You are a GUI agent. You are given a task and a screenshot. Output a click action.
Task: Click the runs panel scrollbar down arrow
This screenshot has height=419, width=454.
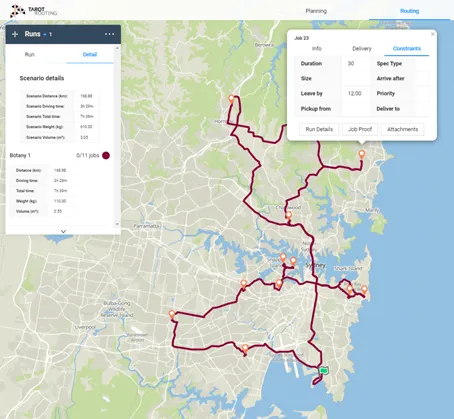pyautogui.click(x=117, y=224)
